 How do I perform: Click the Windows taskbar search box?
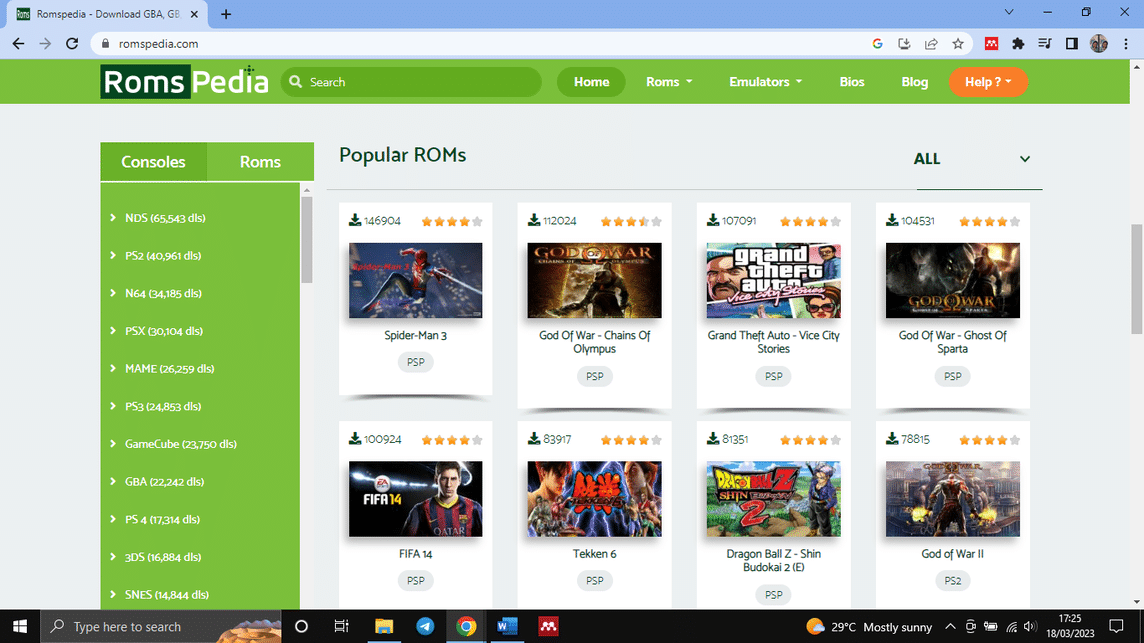click(x=161, y=626)
